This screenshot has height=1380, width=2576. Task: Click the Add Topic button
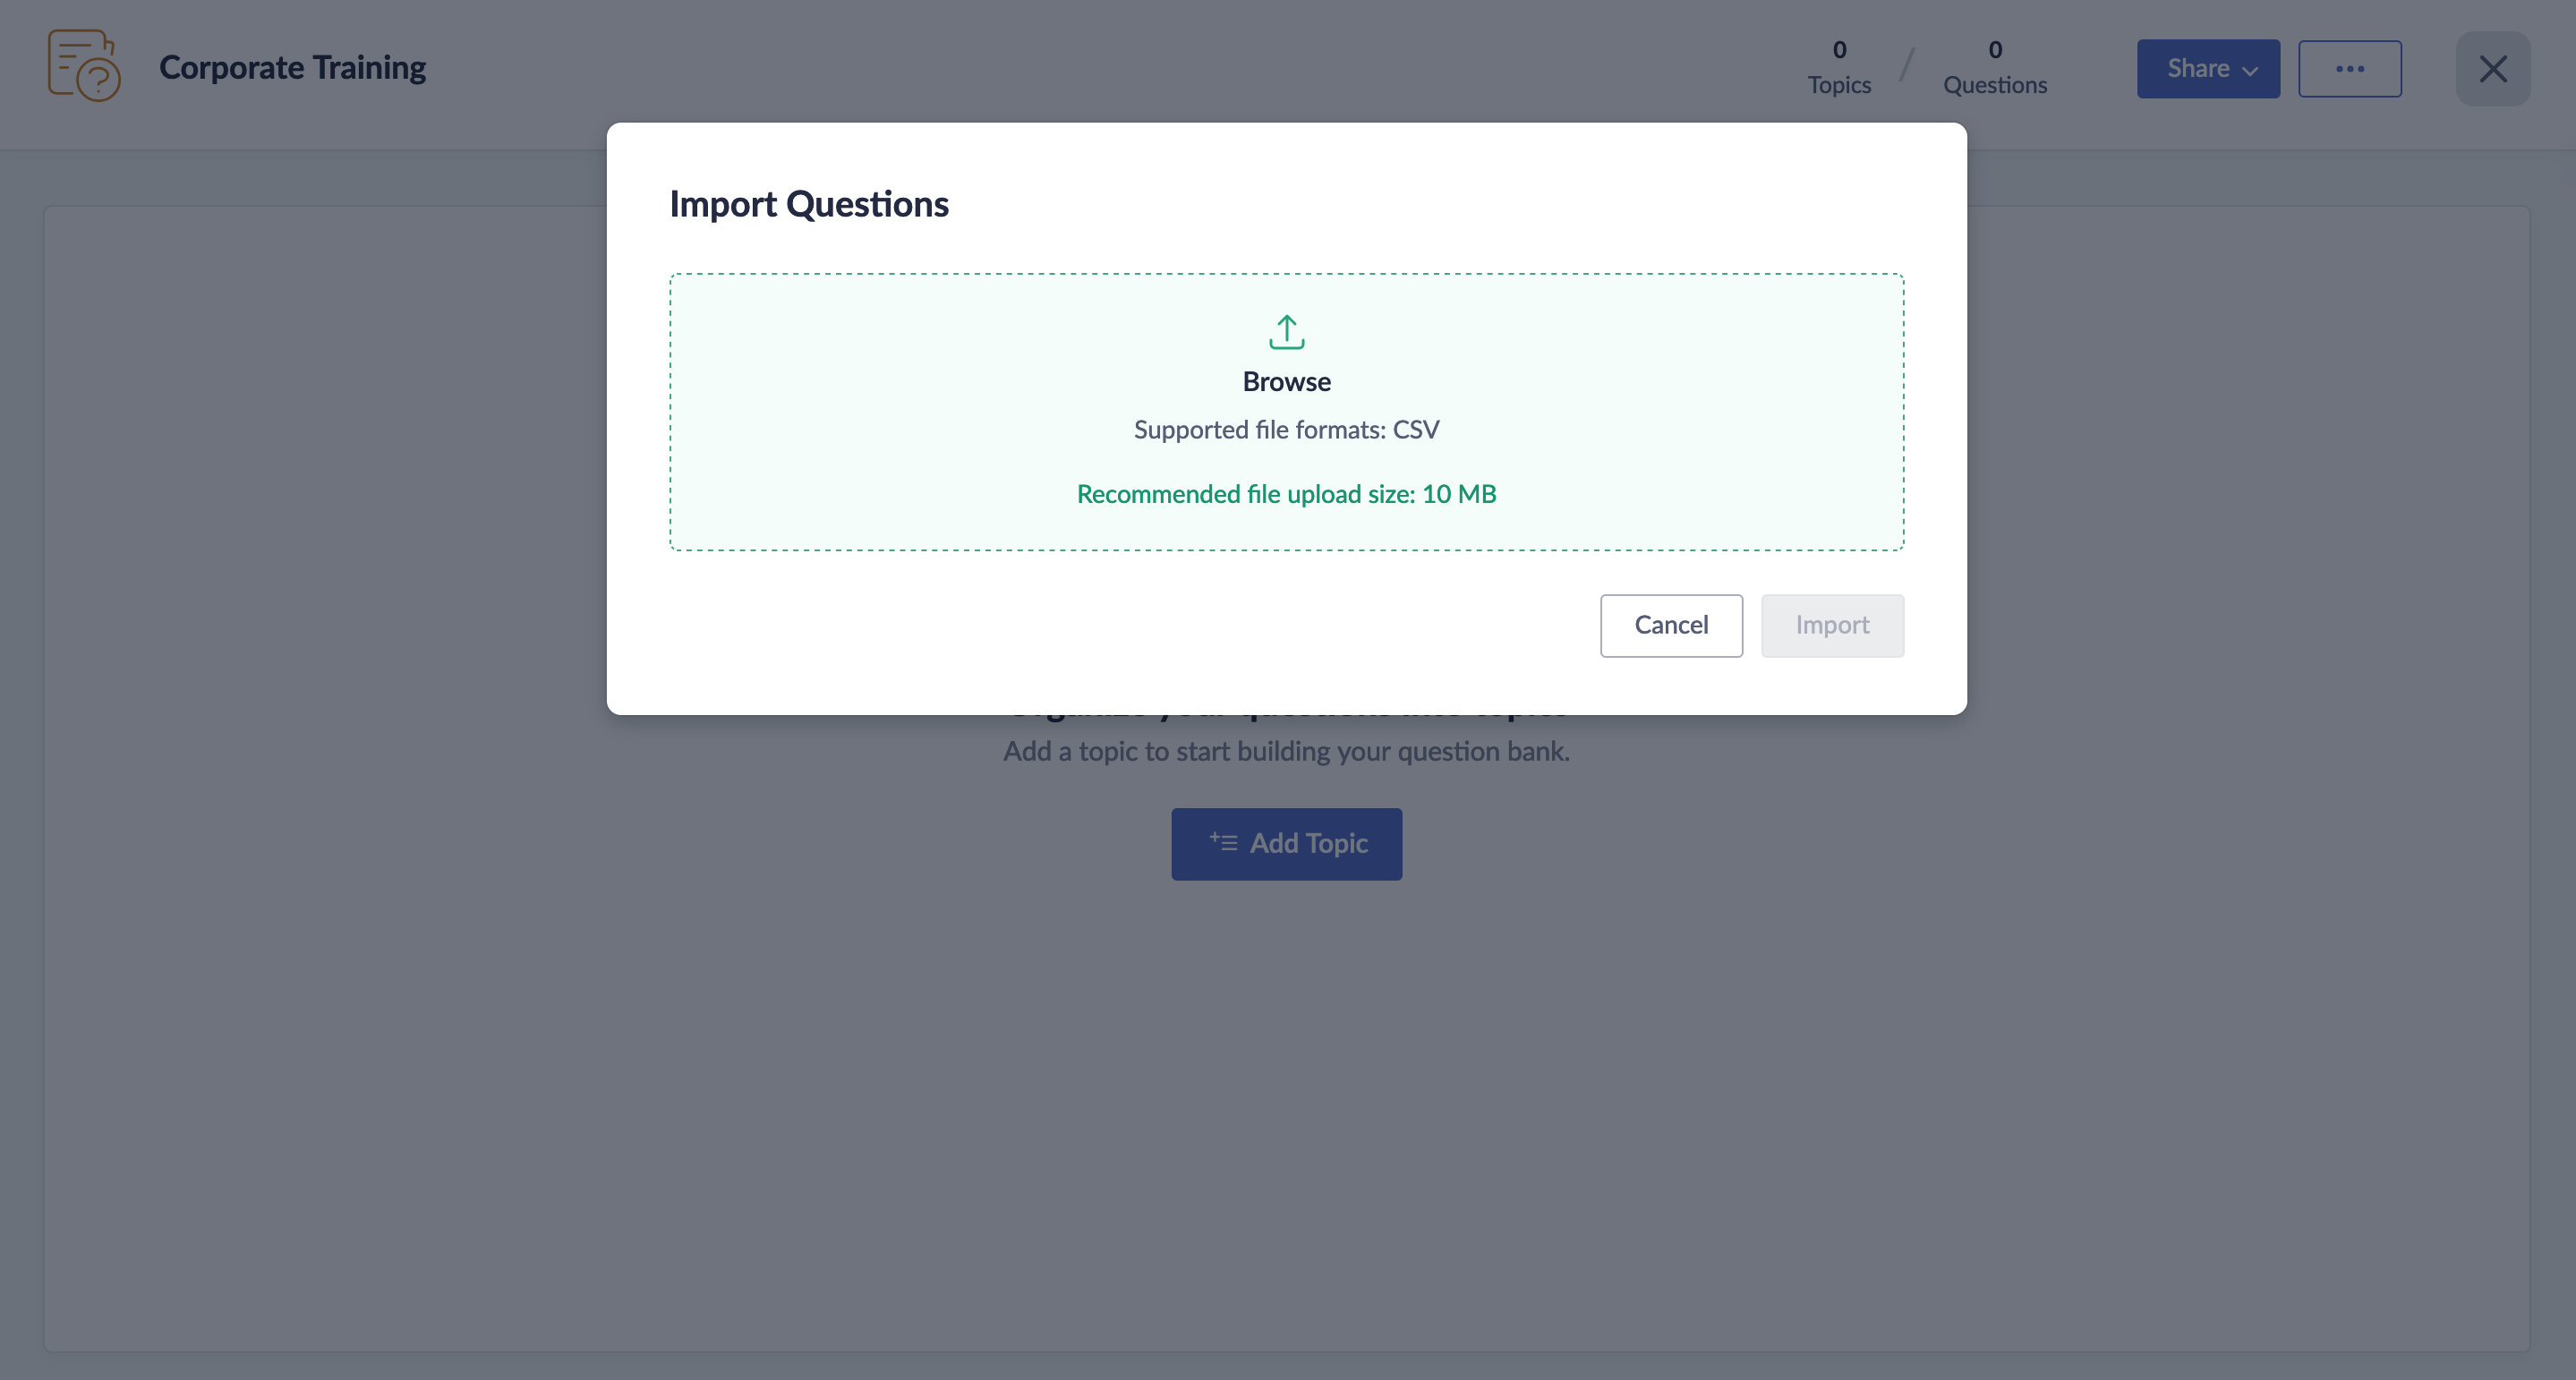click(x=1286, y=844)
